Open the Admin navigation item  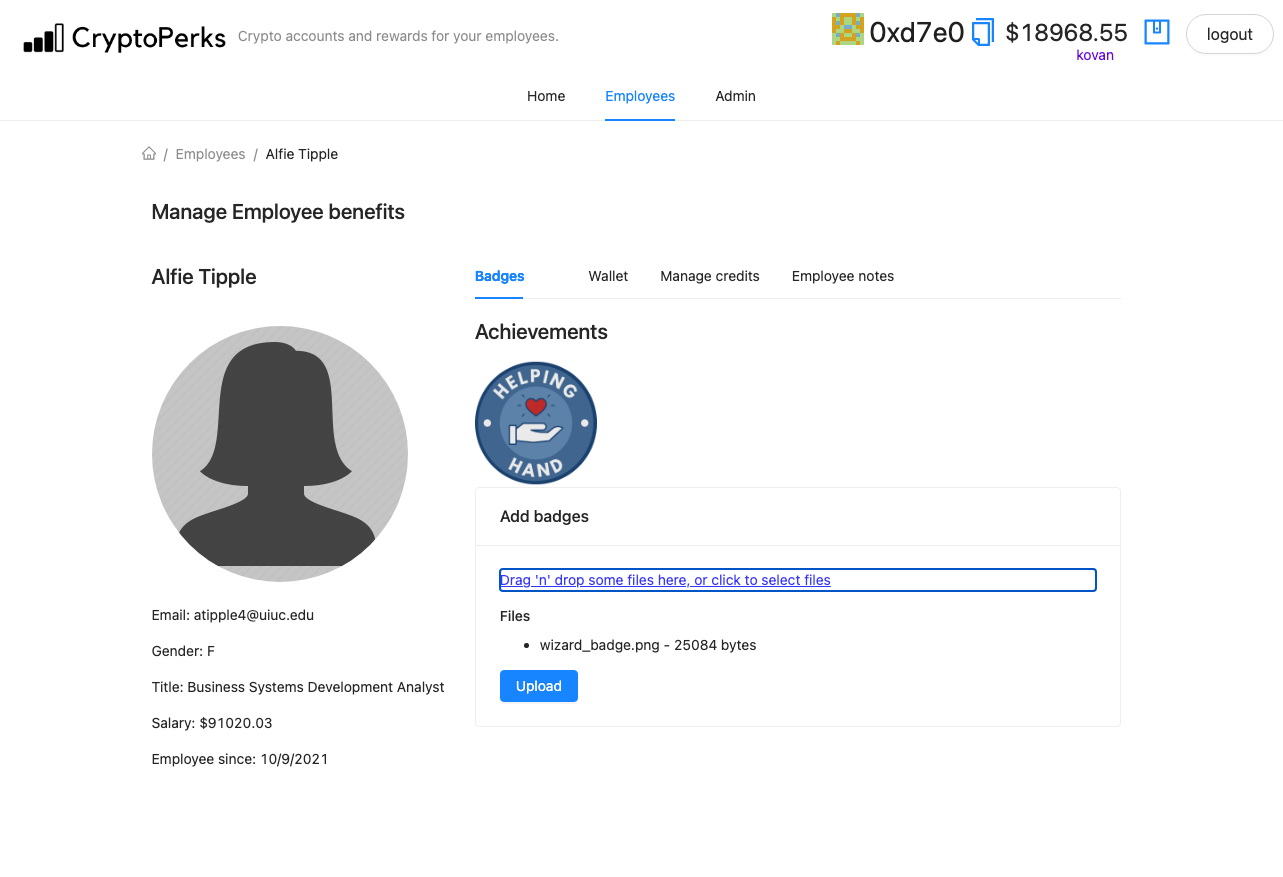[x=735, y=96]
